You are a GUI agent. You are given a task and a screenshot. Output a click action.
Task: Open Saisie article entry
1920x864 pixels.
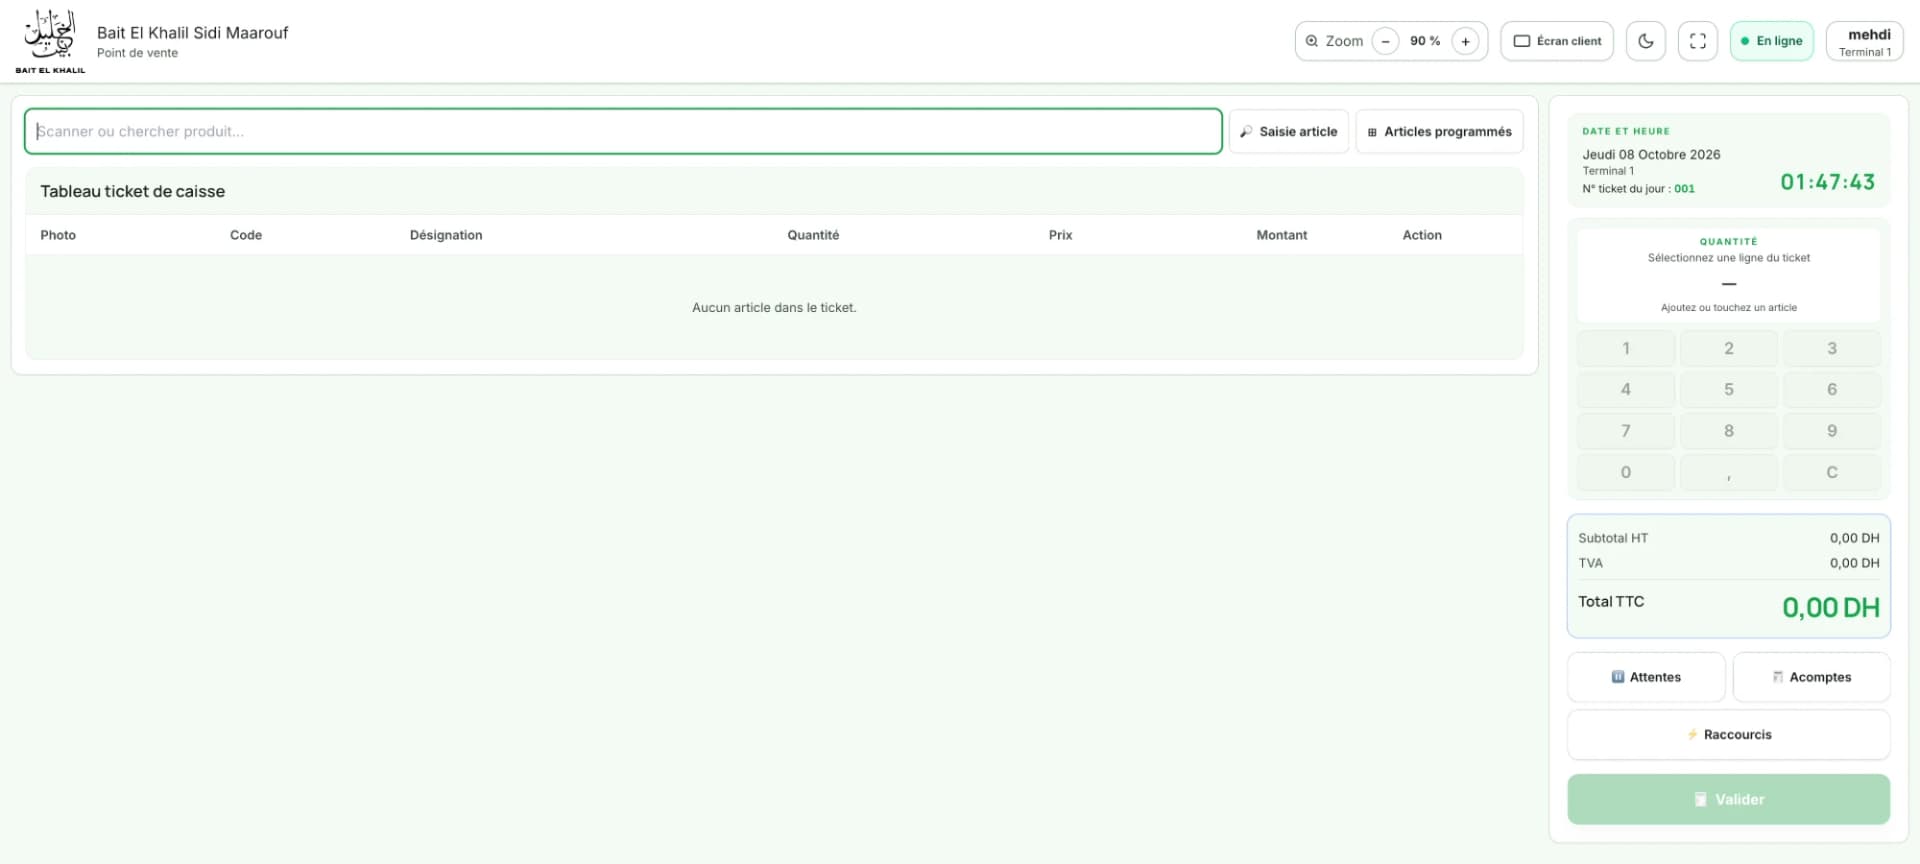click(x=1289, y=131)
